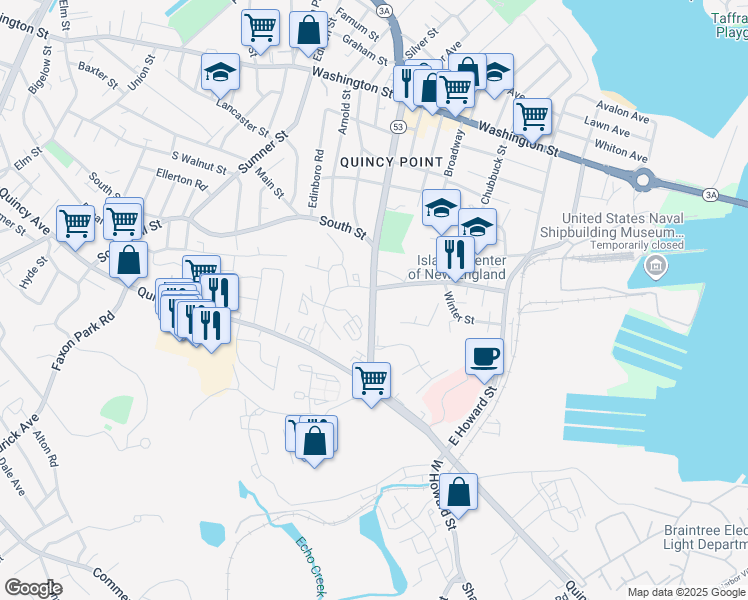Click the Map data ©2025 Google text
Viewport: 748px width, 600px height.
point(686,592)
